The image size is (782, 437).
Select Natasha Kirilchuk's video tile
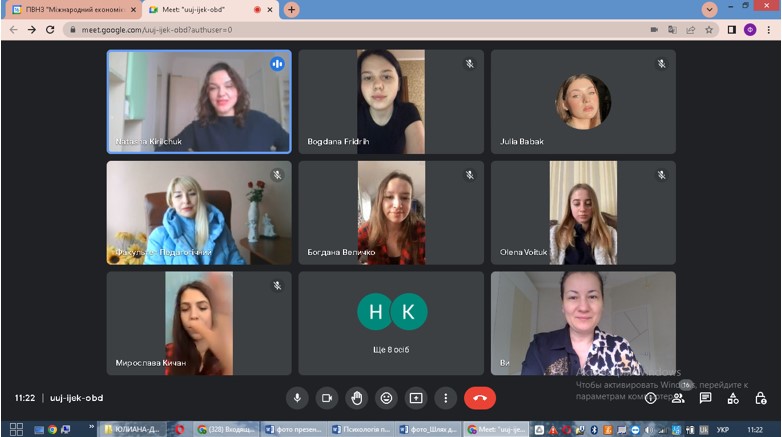199,102
